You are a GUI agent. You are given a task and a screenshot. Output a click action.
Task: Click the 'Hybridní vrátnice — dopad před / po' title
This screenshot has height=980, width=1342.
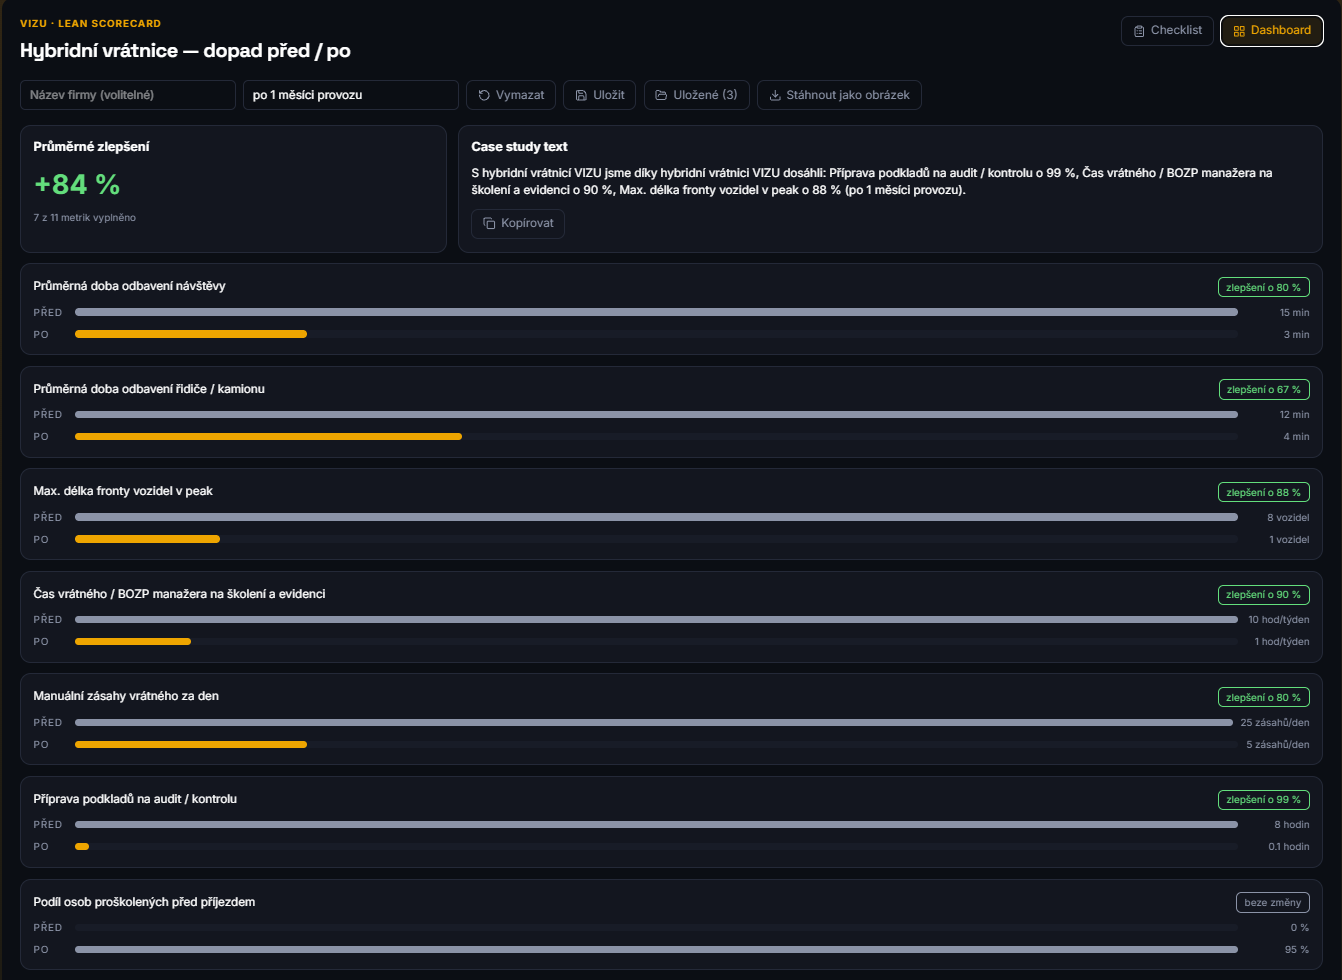coord(185,51)
